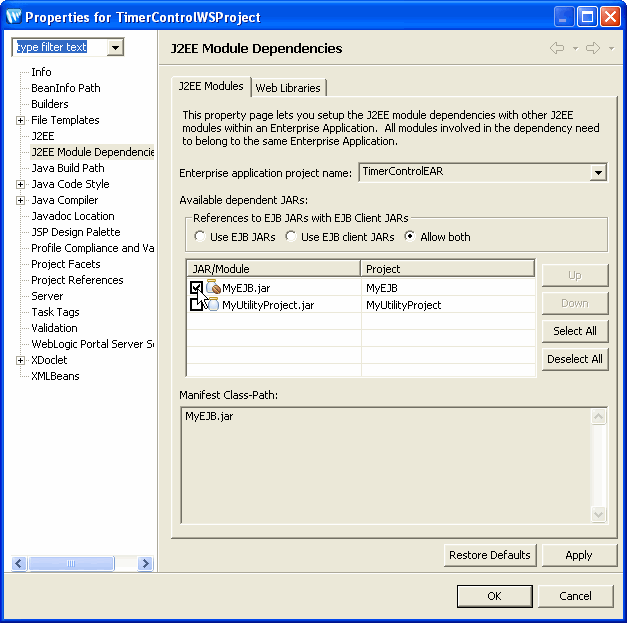Select JSP Design Palette tree item

click(x=76, y=232)
